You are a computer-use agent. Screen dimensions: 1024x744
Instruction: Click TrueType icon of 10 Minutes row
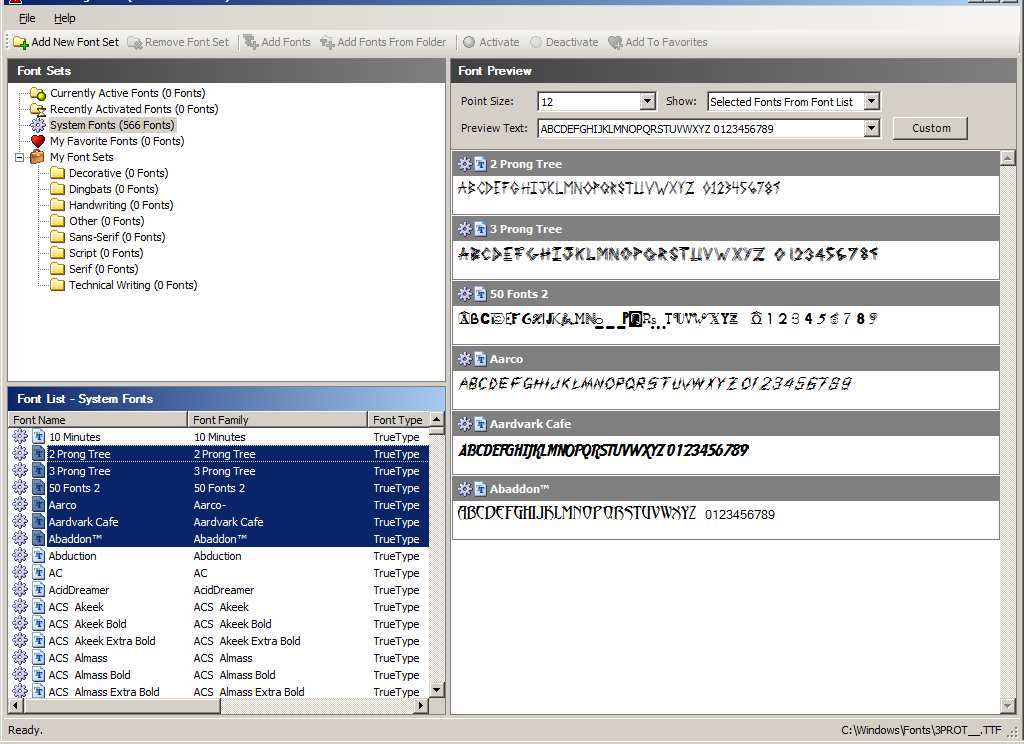tap(39, 436)
